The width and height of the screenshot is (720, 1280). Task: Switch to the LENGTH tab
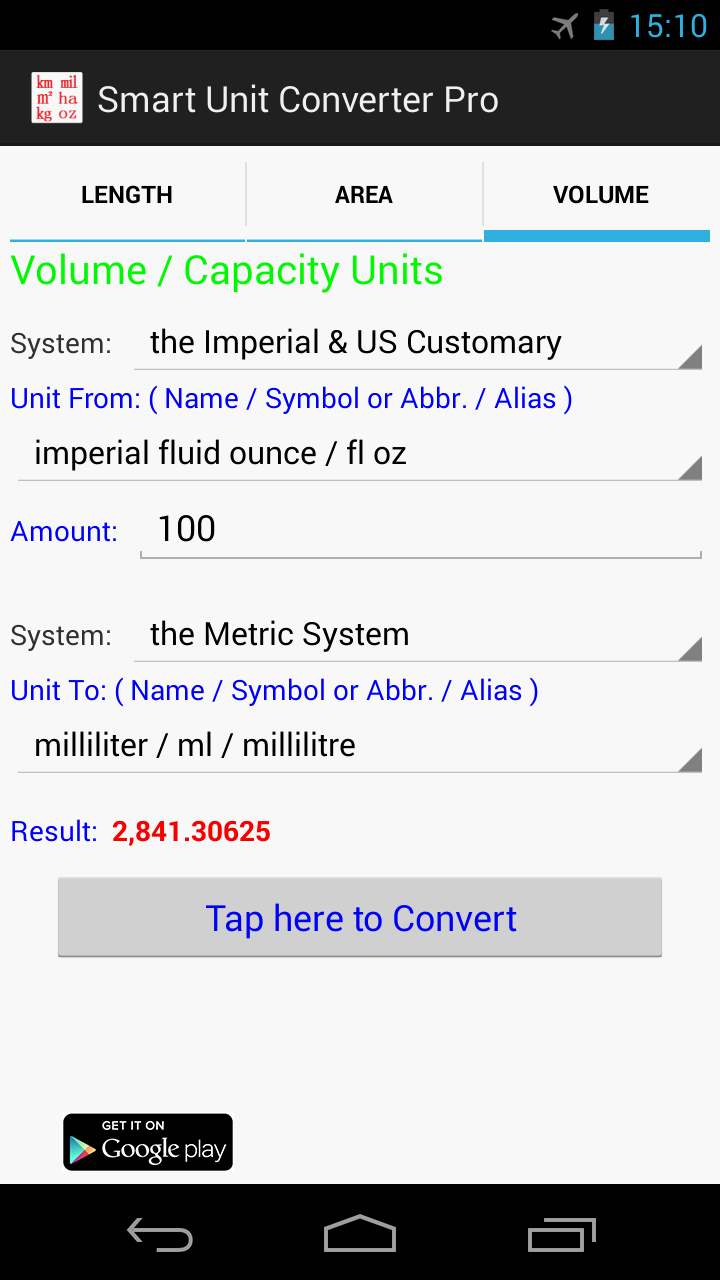point(127,195)
